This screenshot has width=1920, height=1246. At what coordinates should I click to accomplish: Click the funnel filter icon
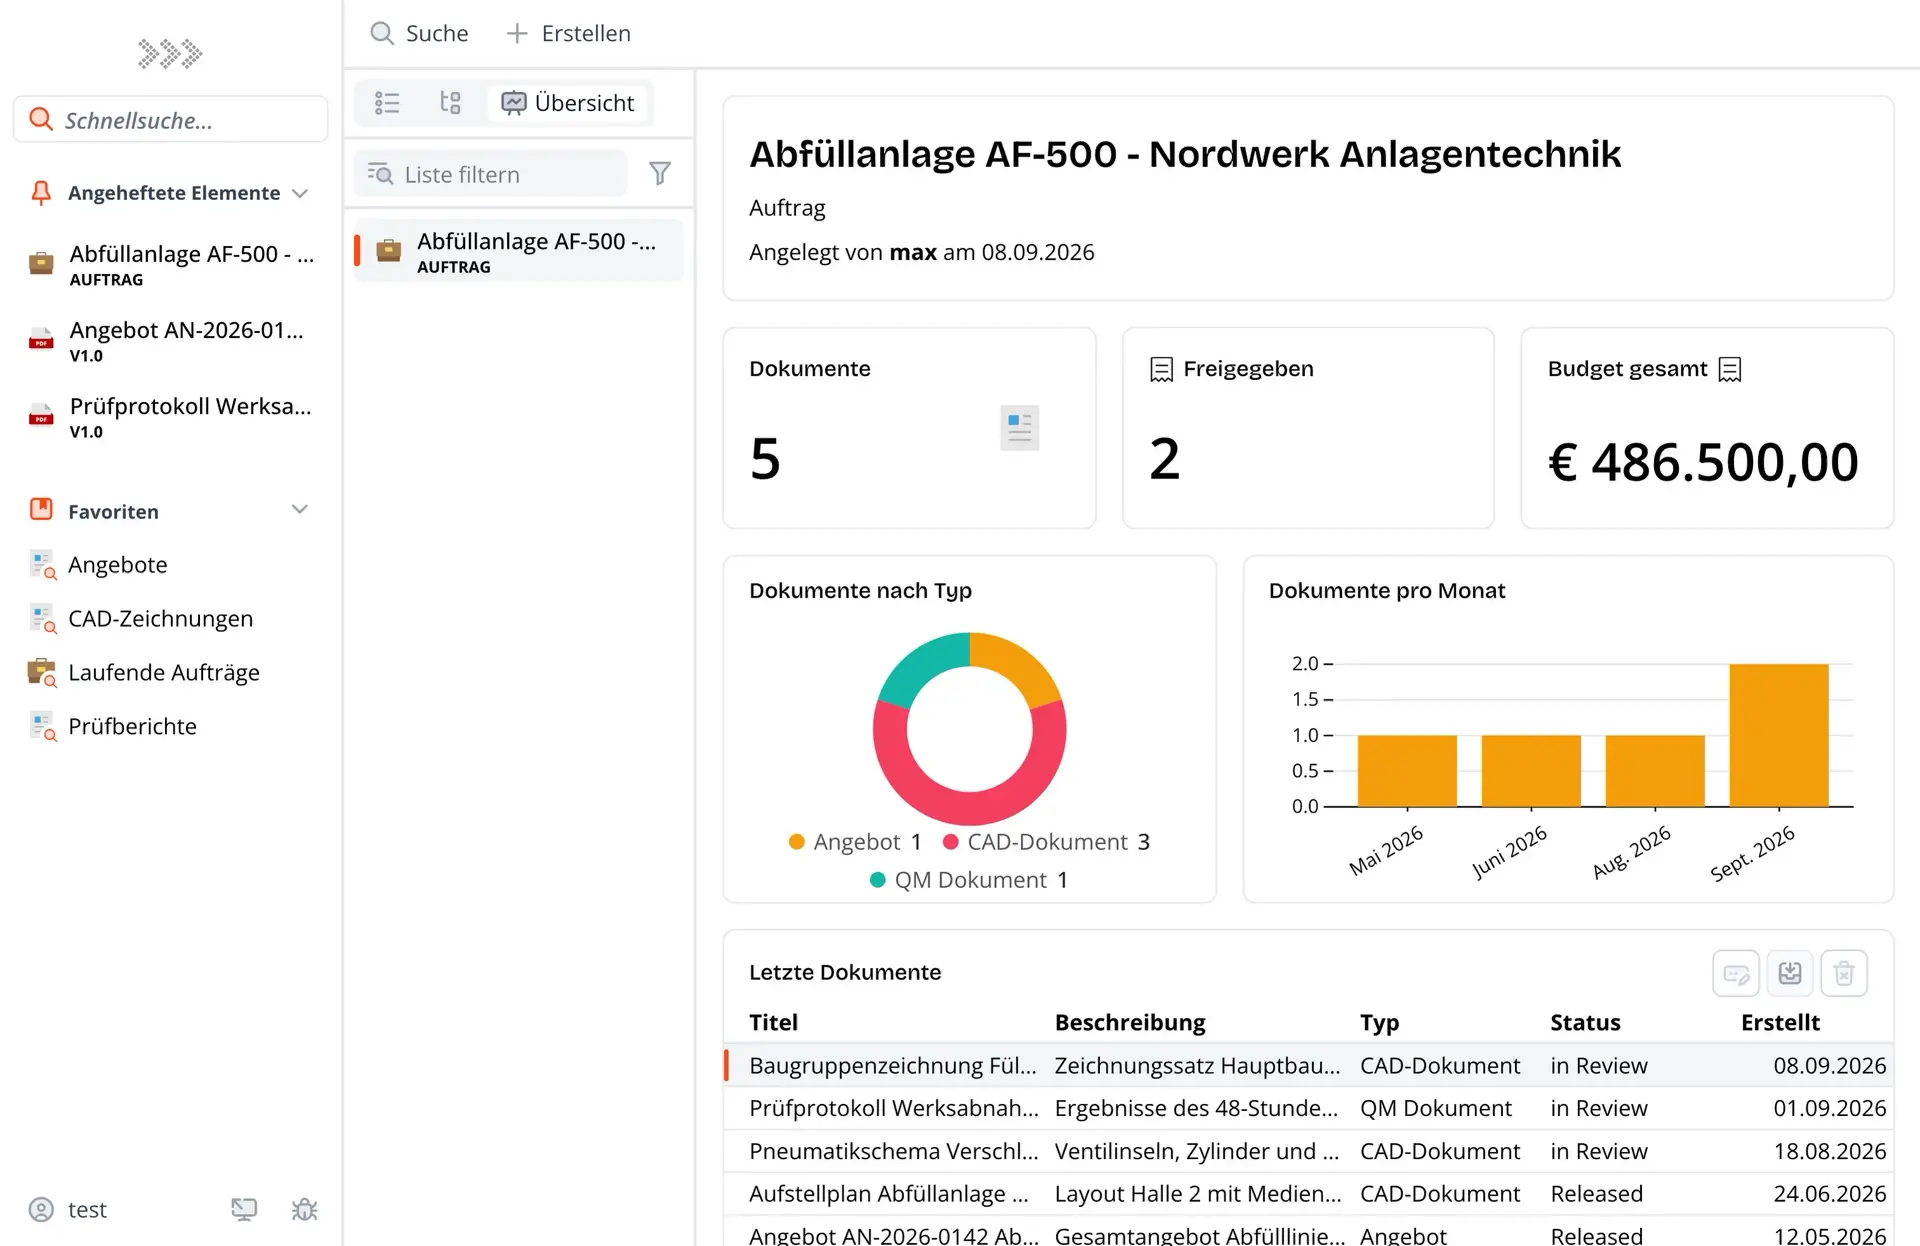(660, 174)
